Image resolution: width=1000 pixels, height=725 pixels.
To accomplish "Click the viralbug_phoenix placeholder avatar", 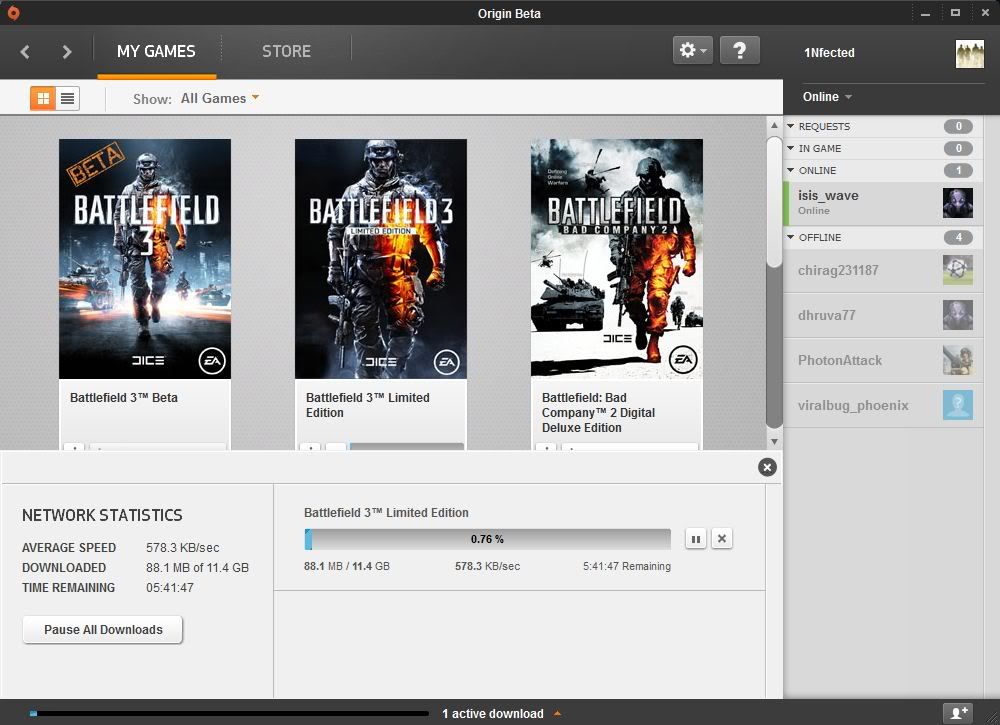I will pyautogui.click(x=958, y=405).
